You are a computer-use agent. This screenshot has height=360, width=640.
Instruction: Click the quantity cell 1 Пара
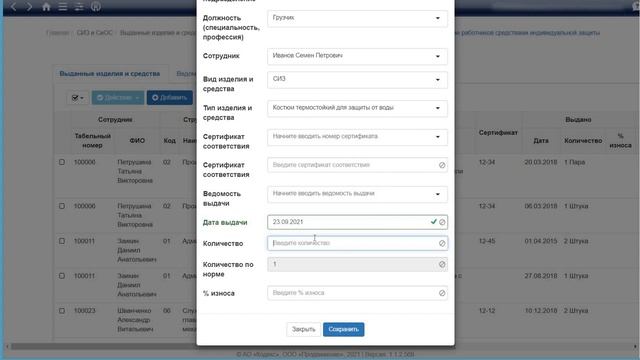(x=574, y=162)
